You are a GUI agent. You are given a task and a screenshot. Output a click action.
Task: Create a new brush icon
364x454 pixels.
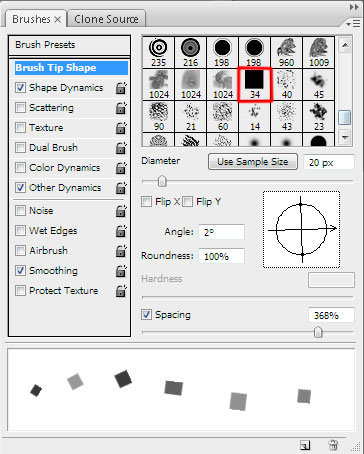pos(305,445)
